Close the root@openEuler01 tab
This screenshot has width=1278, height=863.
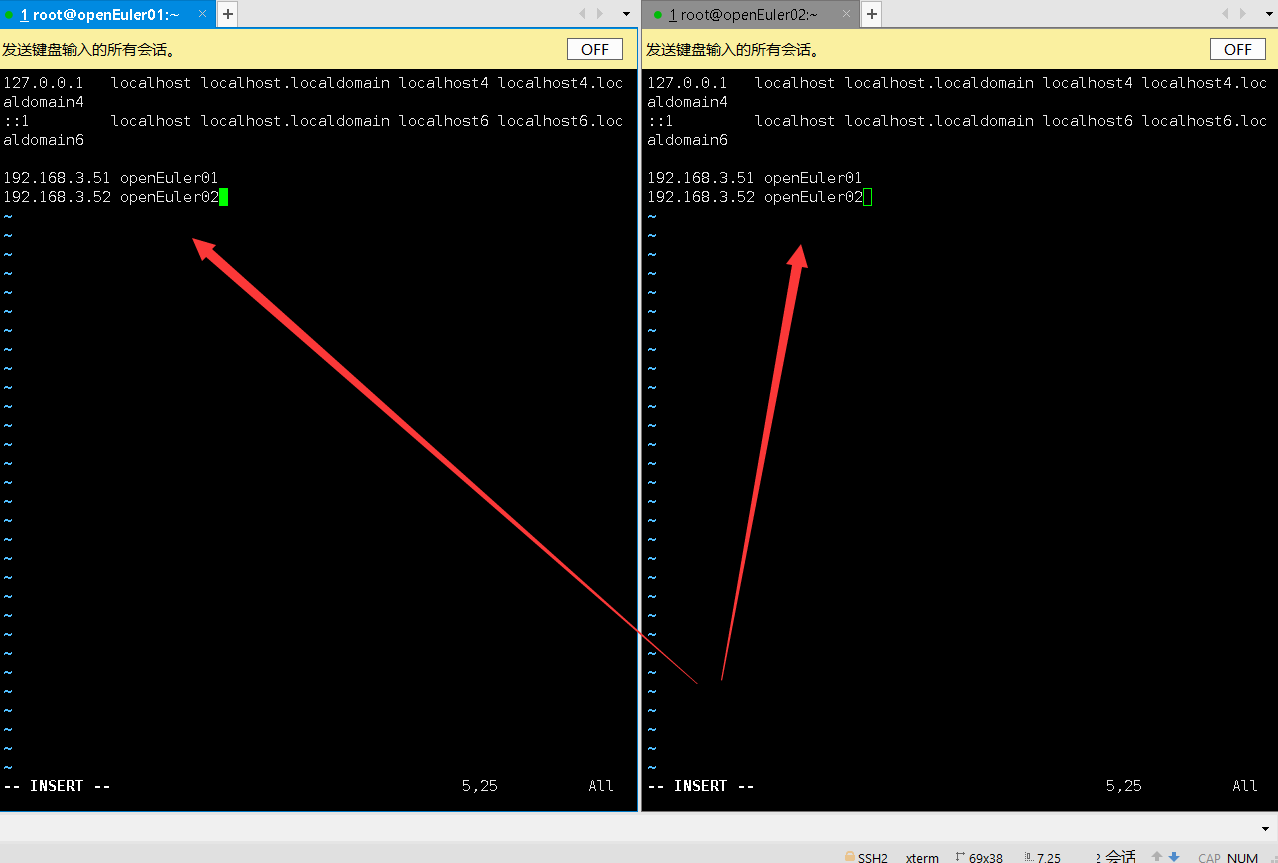click(x=204, y=14)
